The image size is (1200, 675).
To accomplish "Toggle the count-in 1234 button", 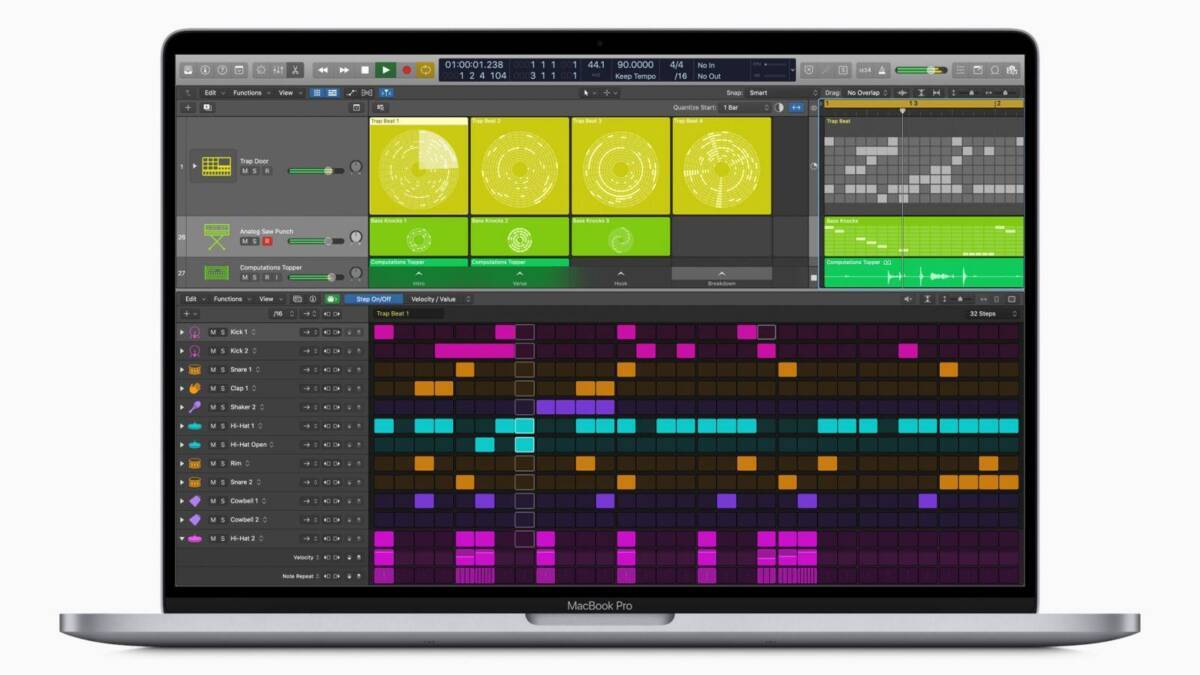I will [864, 70].
